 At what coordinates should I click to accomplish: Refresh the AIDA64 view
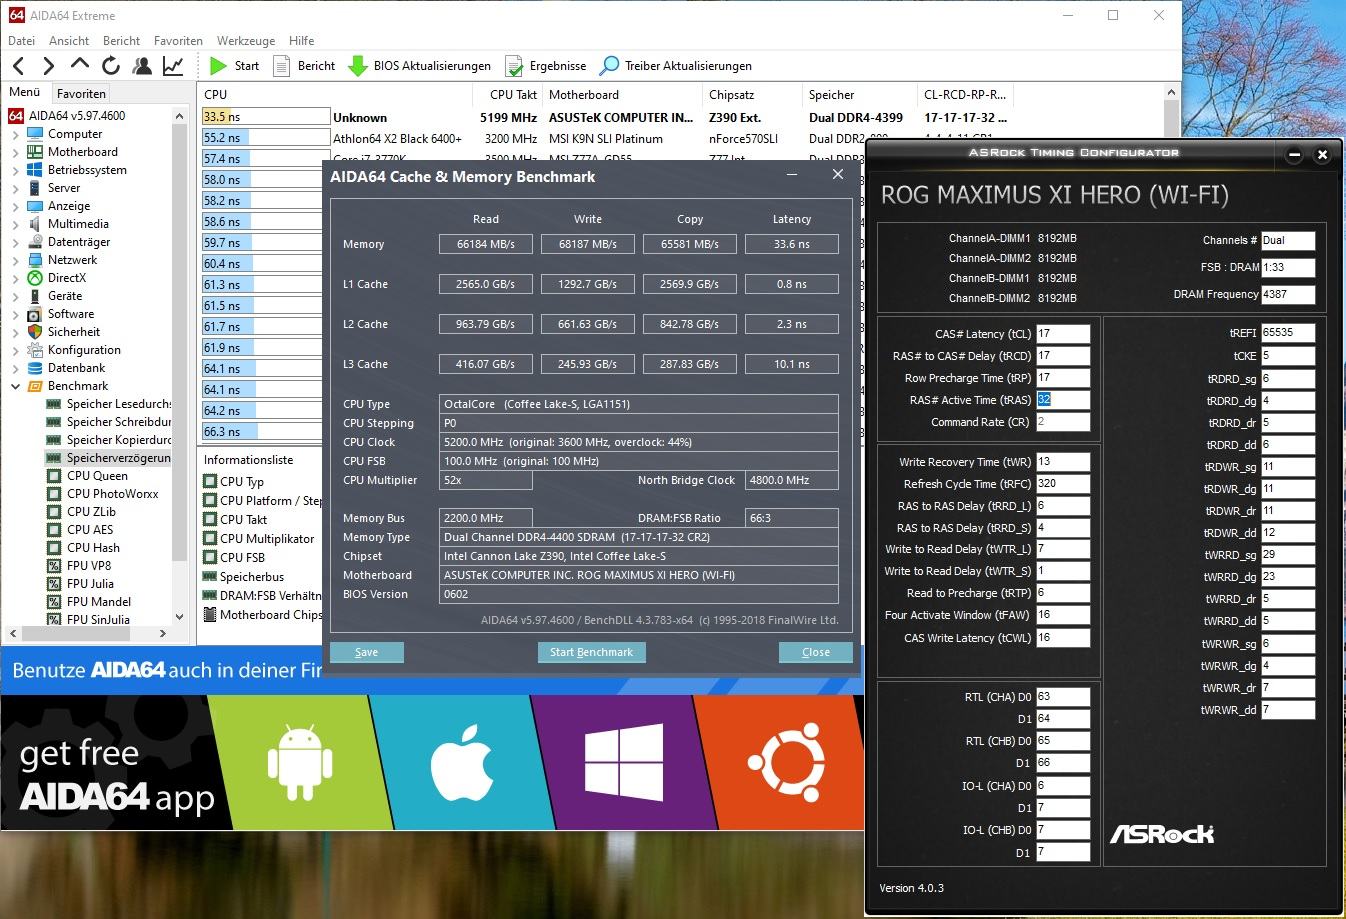tap(111, 66)
